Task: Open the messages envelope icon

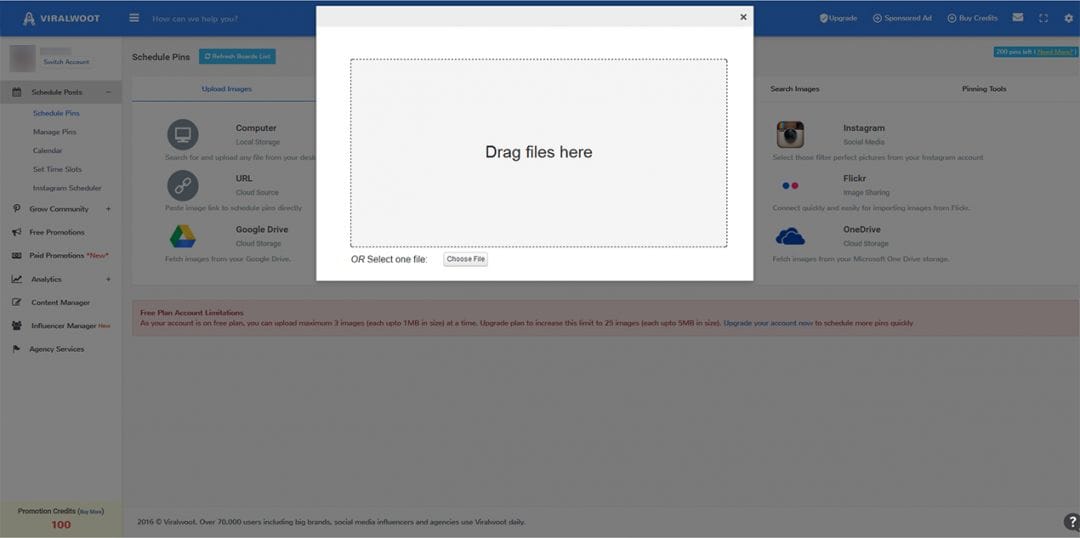Action: tap(1018, 18)
